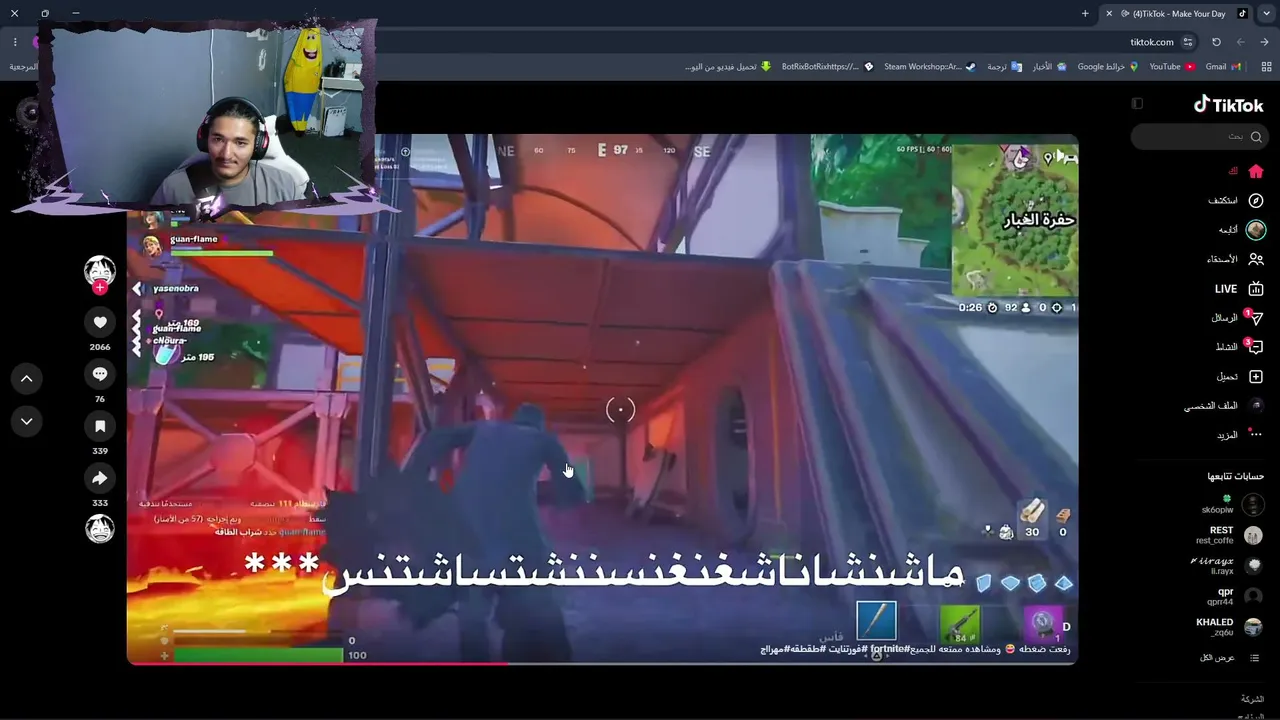Open the browser three-dots menu

tap(15, 42)
